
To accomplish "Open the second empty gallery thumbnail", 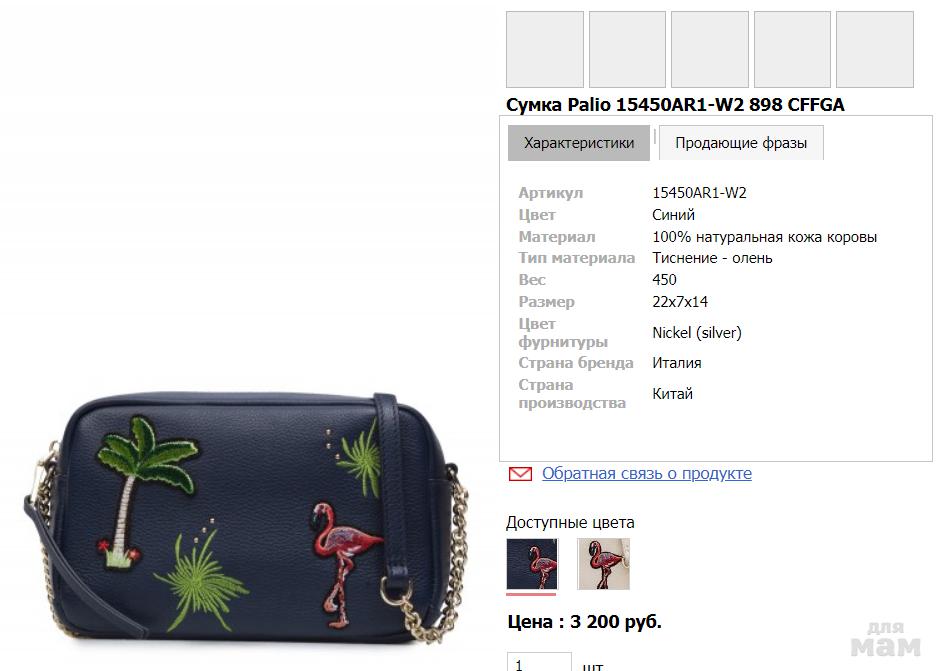I will (627, 50).
